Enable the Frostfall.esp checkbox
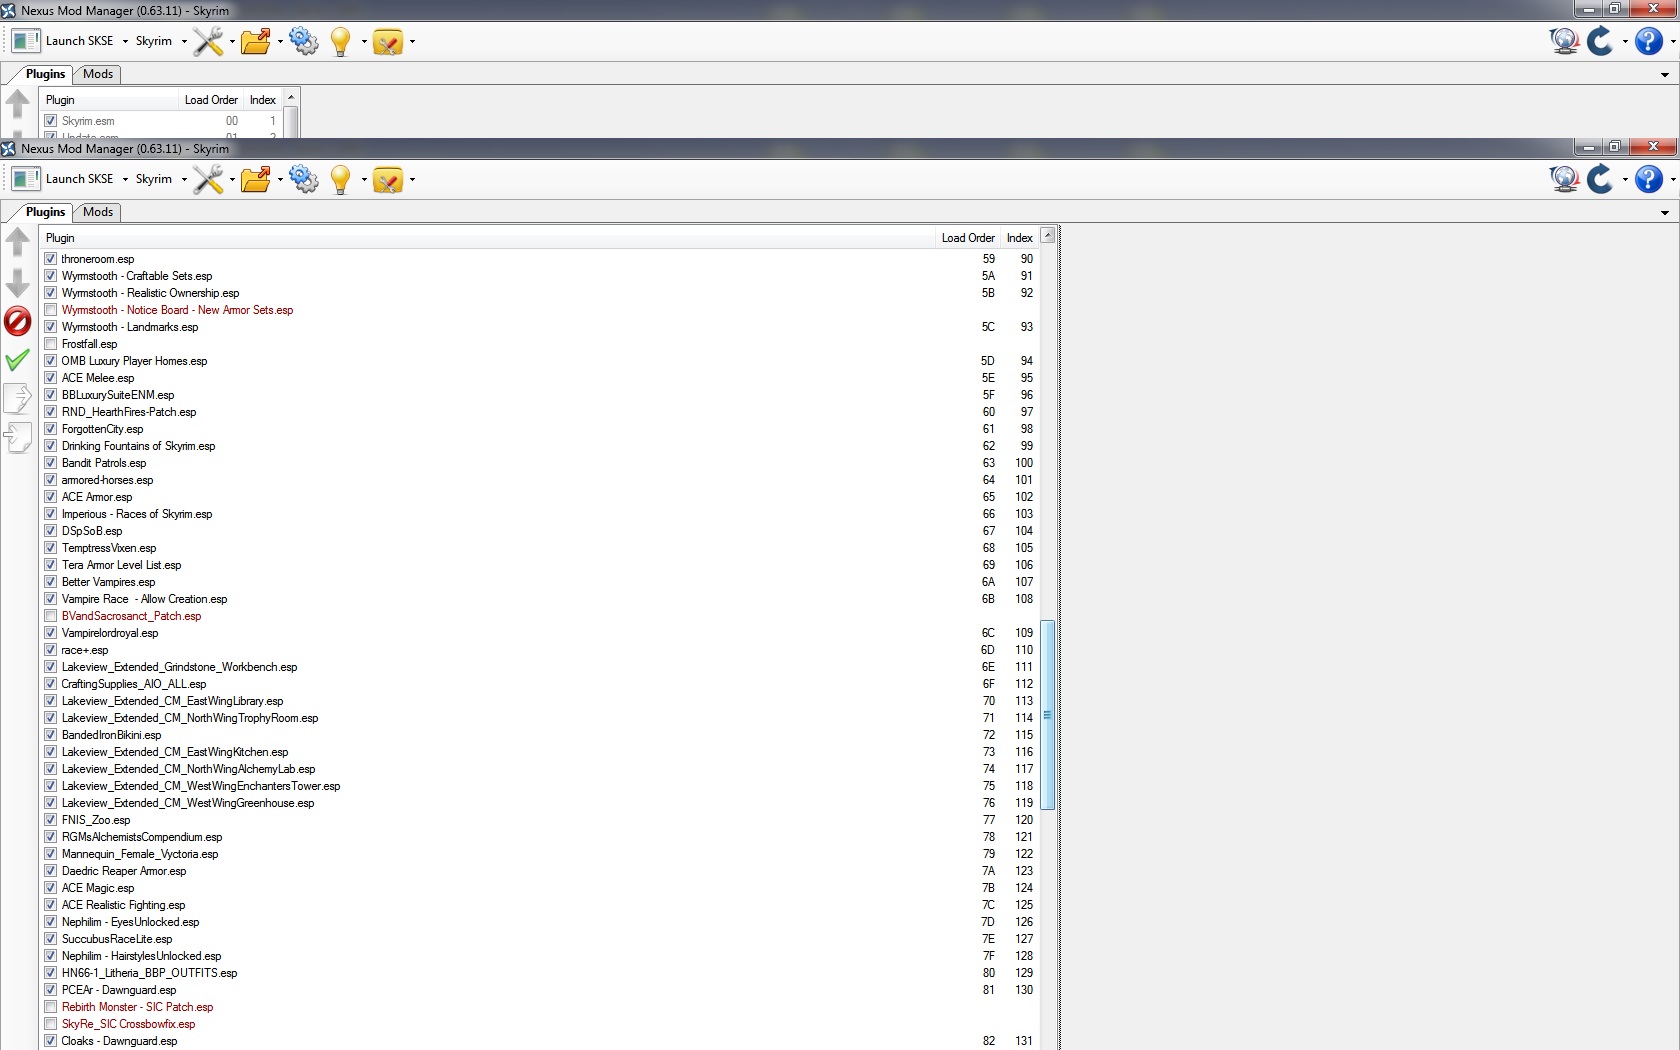The image size is (1680, 1050). 51,344
